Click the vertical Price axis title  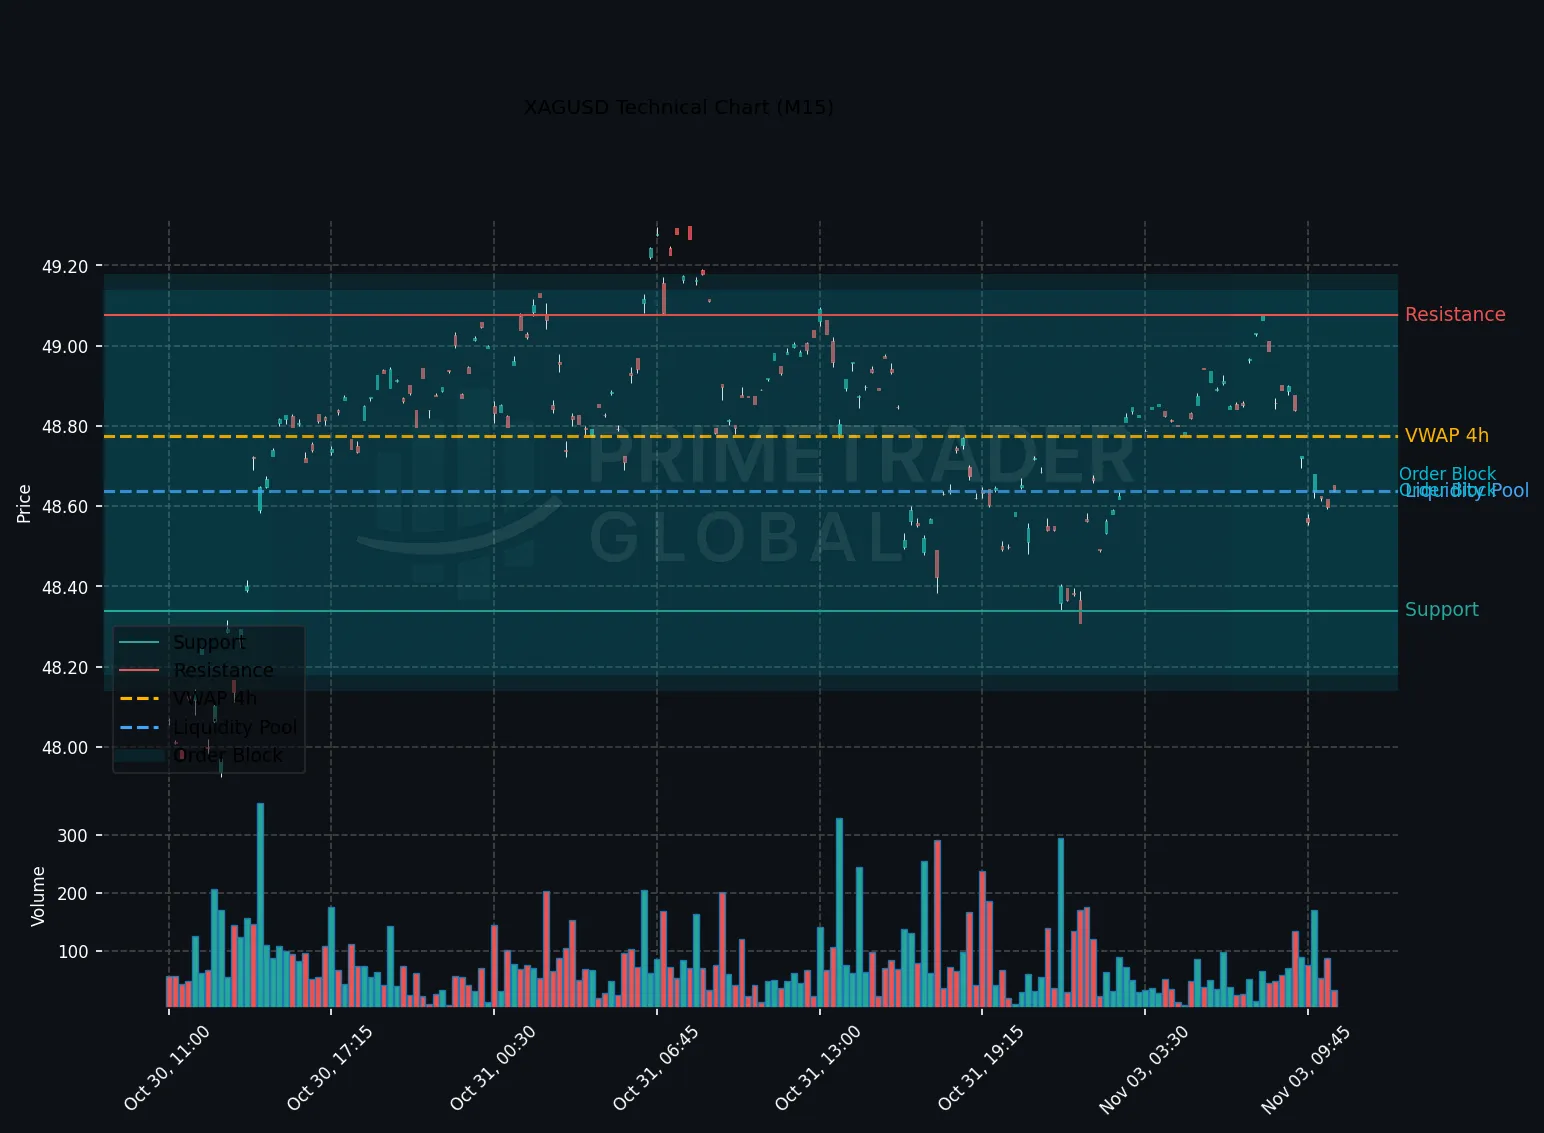24,503
